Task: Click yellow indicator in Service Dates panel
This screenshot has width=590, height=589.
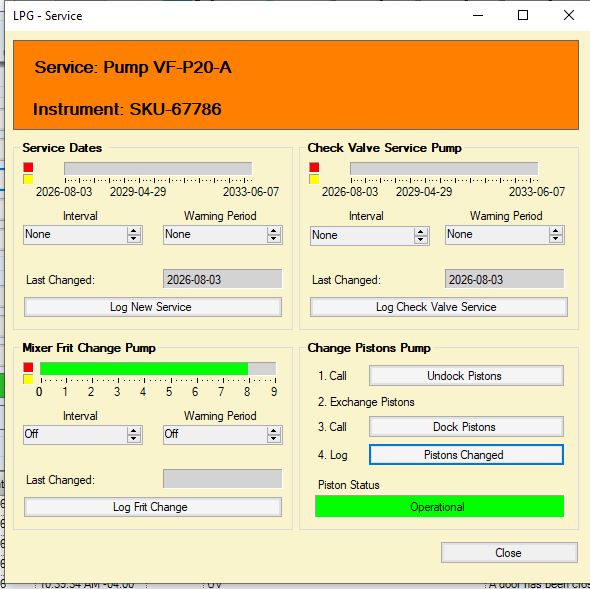Action: coord(28,179)
